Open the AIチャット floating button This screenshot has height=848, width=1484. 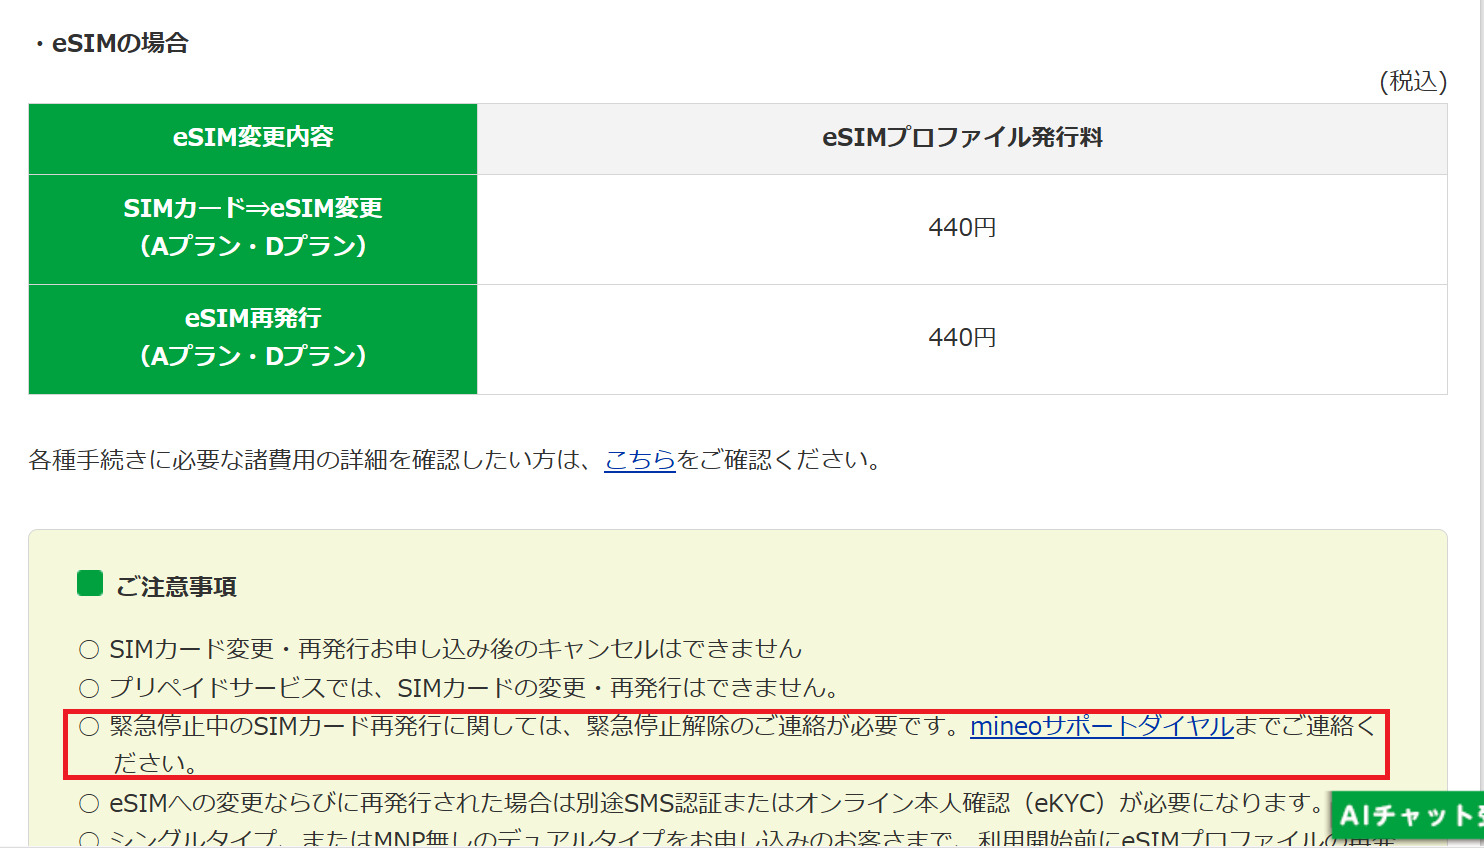click(1407, 815)
